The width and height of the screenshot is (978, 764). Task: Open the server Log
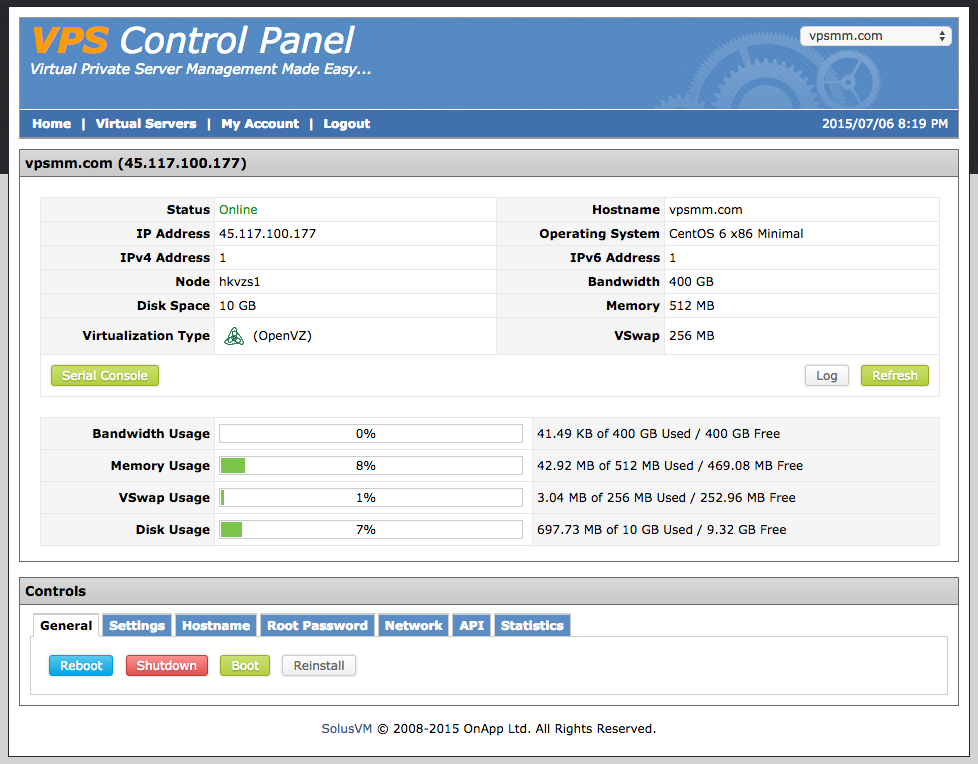tap(826, 376)
